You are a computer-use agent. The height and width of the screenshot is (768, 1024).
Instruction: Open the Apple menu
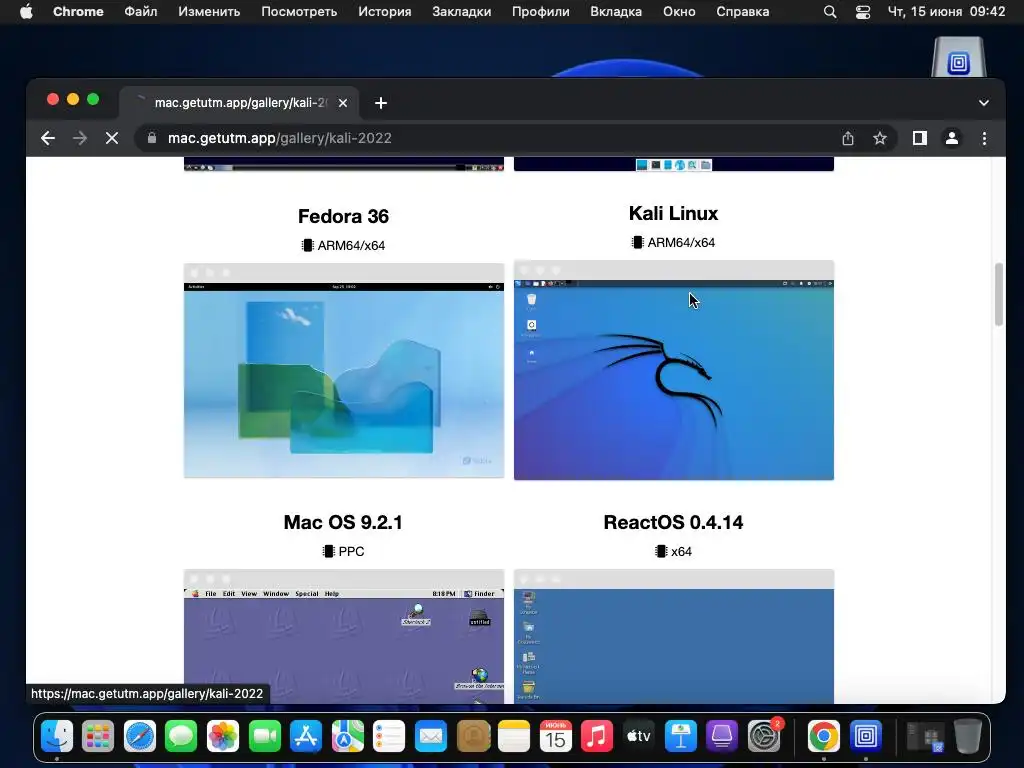coord(26,12)
